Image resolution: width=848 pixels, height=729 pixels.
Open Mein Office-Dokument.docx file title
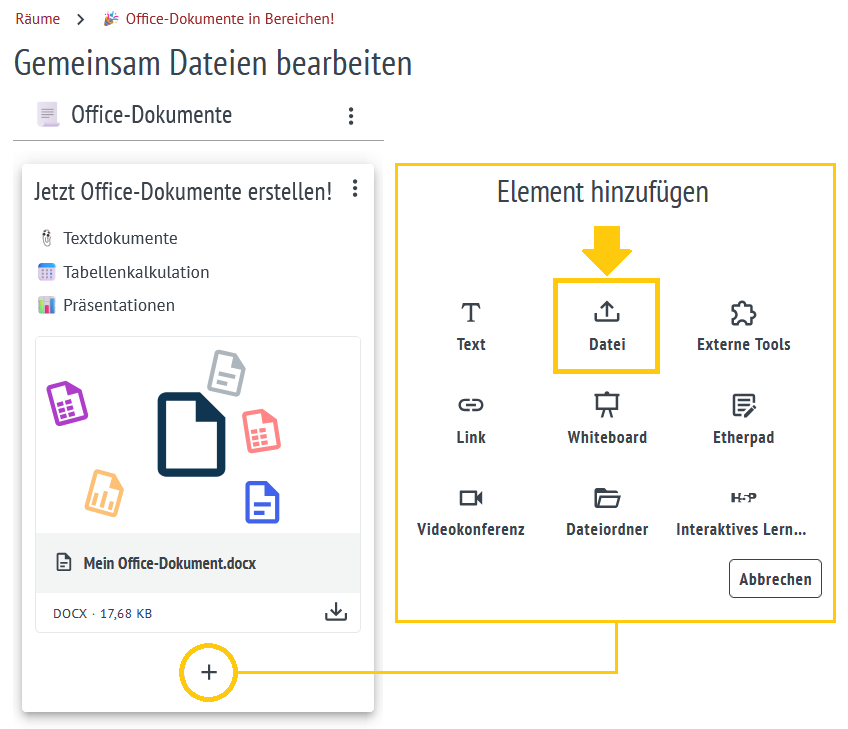click(169, 563)
